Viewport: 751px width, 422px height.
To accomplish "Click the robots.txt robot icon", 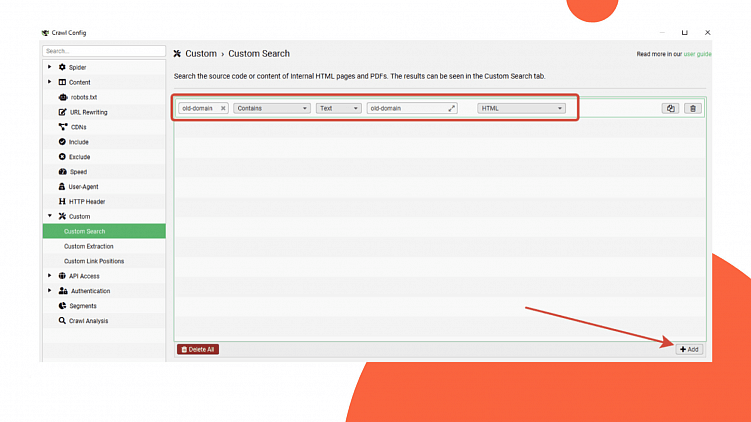I will point(63,97).
